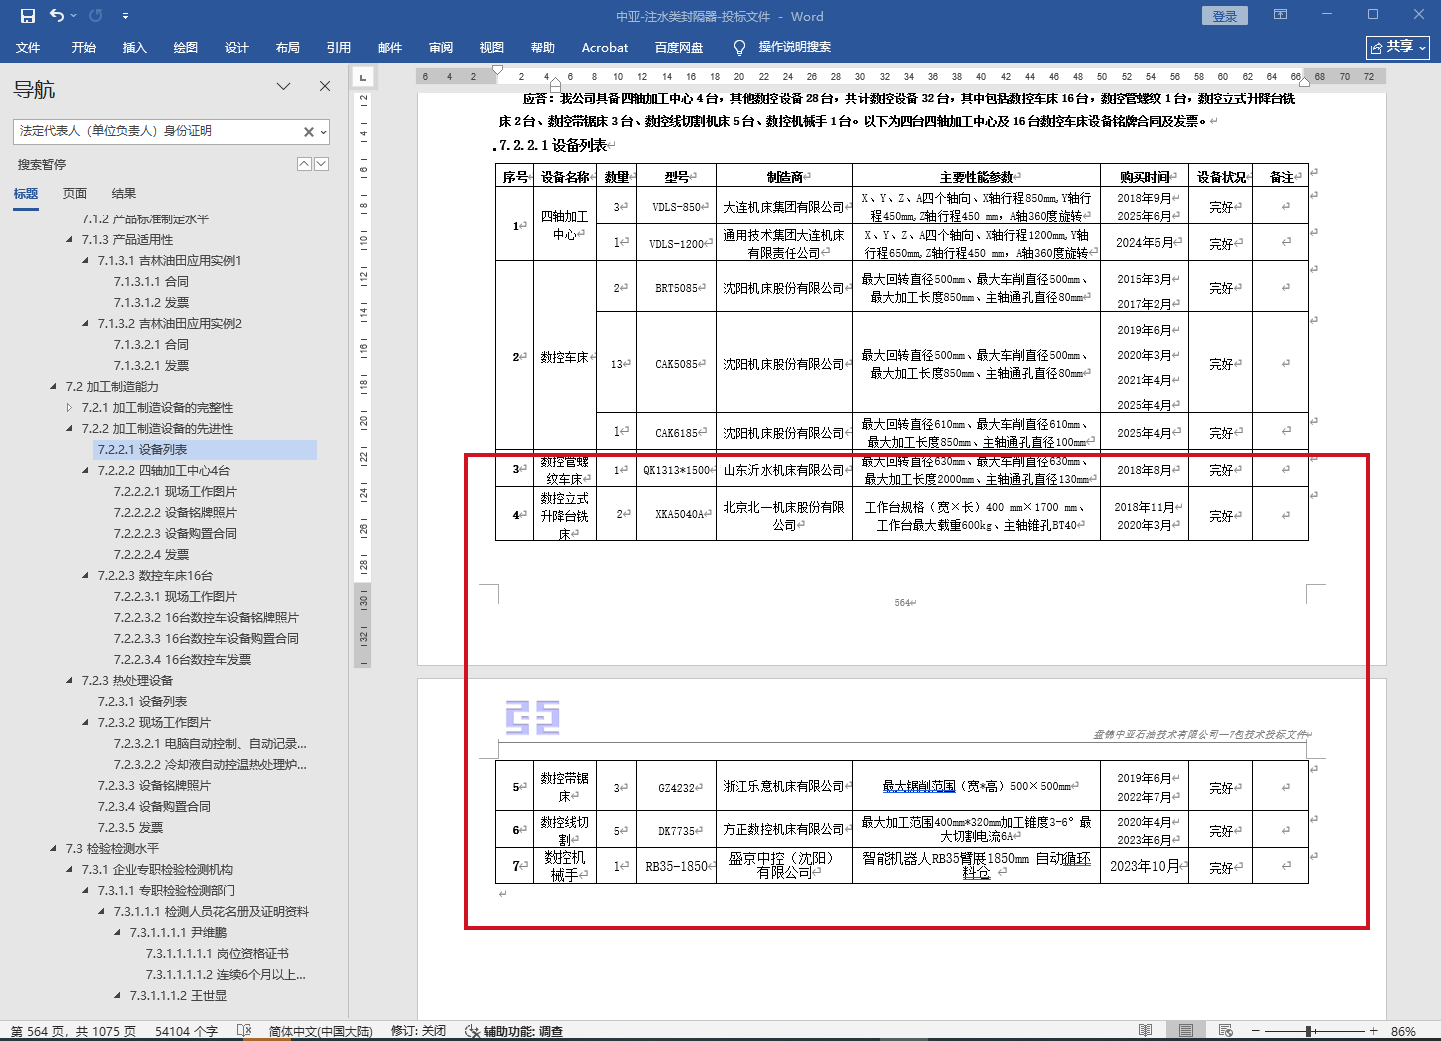The width and height of the screenshot is (1441, 1041).
Task: Click the lightbulb 操作说明搜索 icon
Action: pyautogui.click(x=740, y=47)
